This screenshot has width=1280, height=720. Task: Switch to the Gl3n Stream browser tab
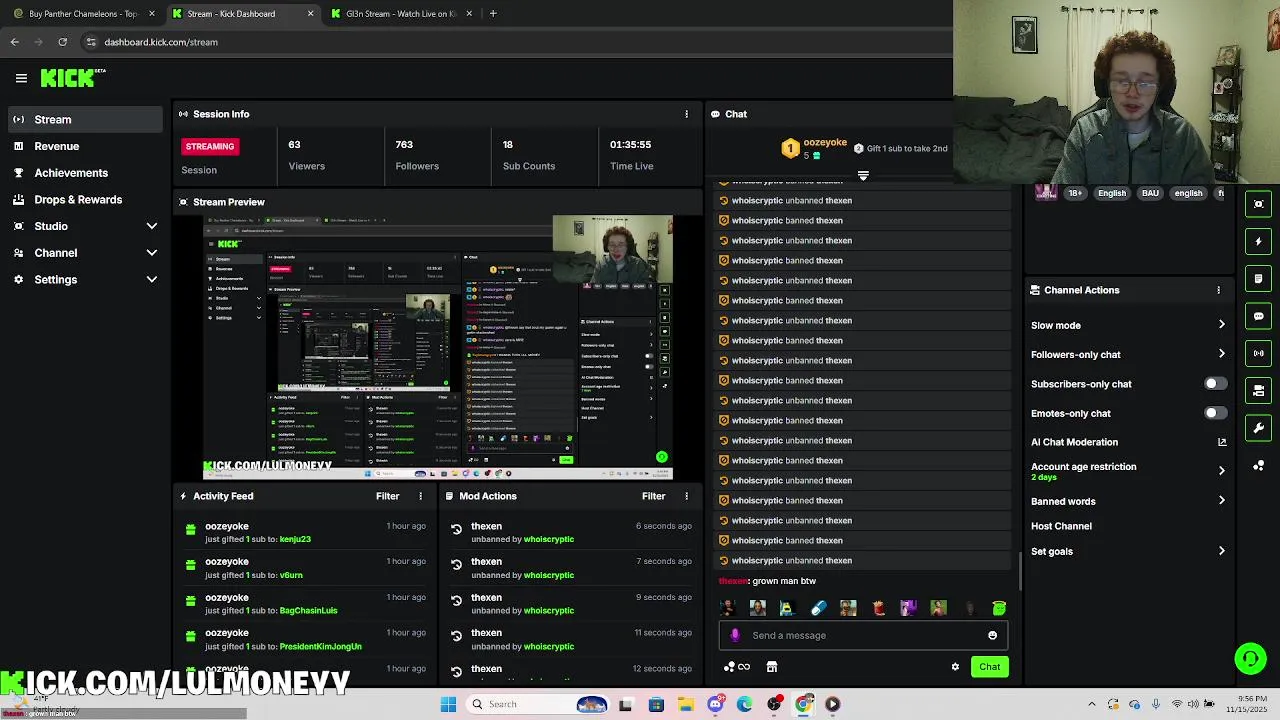point(400,14)
